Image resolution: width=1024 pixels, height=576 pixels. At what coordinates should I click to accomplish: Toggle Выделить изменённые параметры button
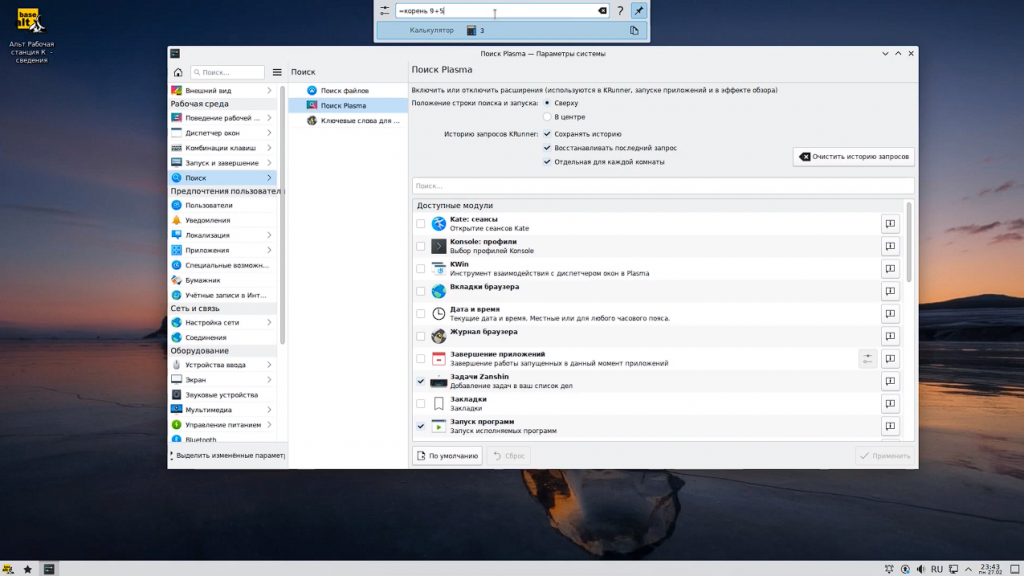[x=227, y=455]
